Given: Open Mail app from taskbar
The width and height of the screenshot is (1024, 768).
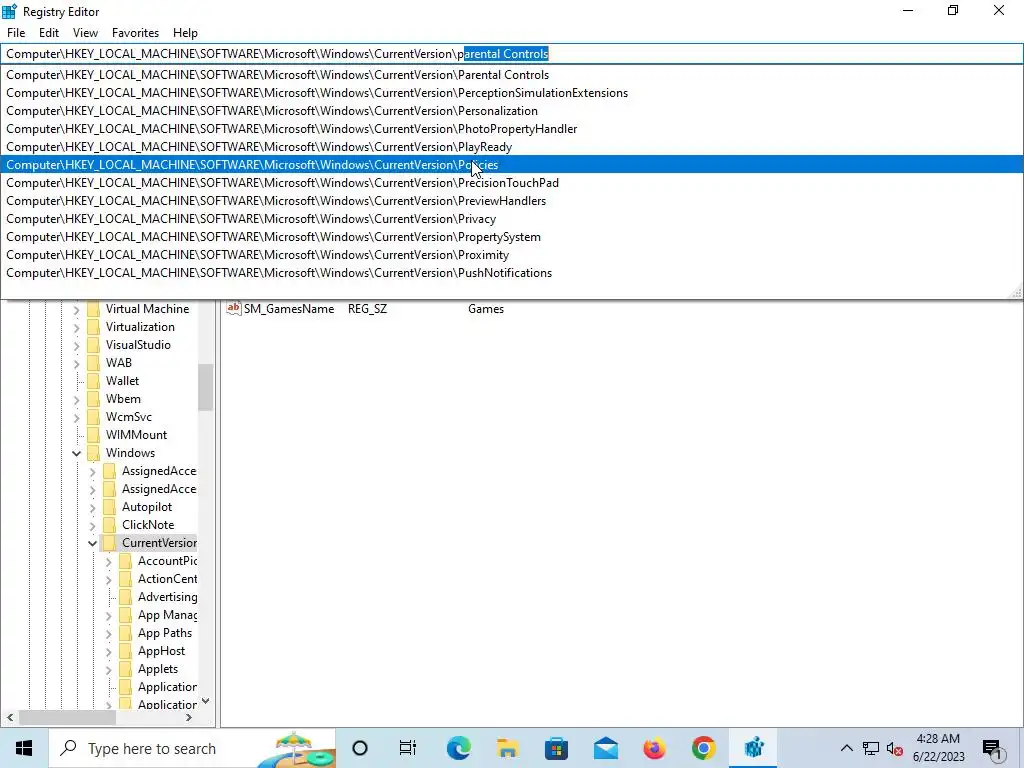Looking at the screenshot, I should 605,748.
